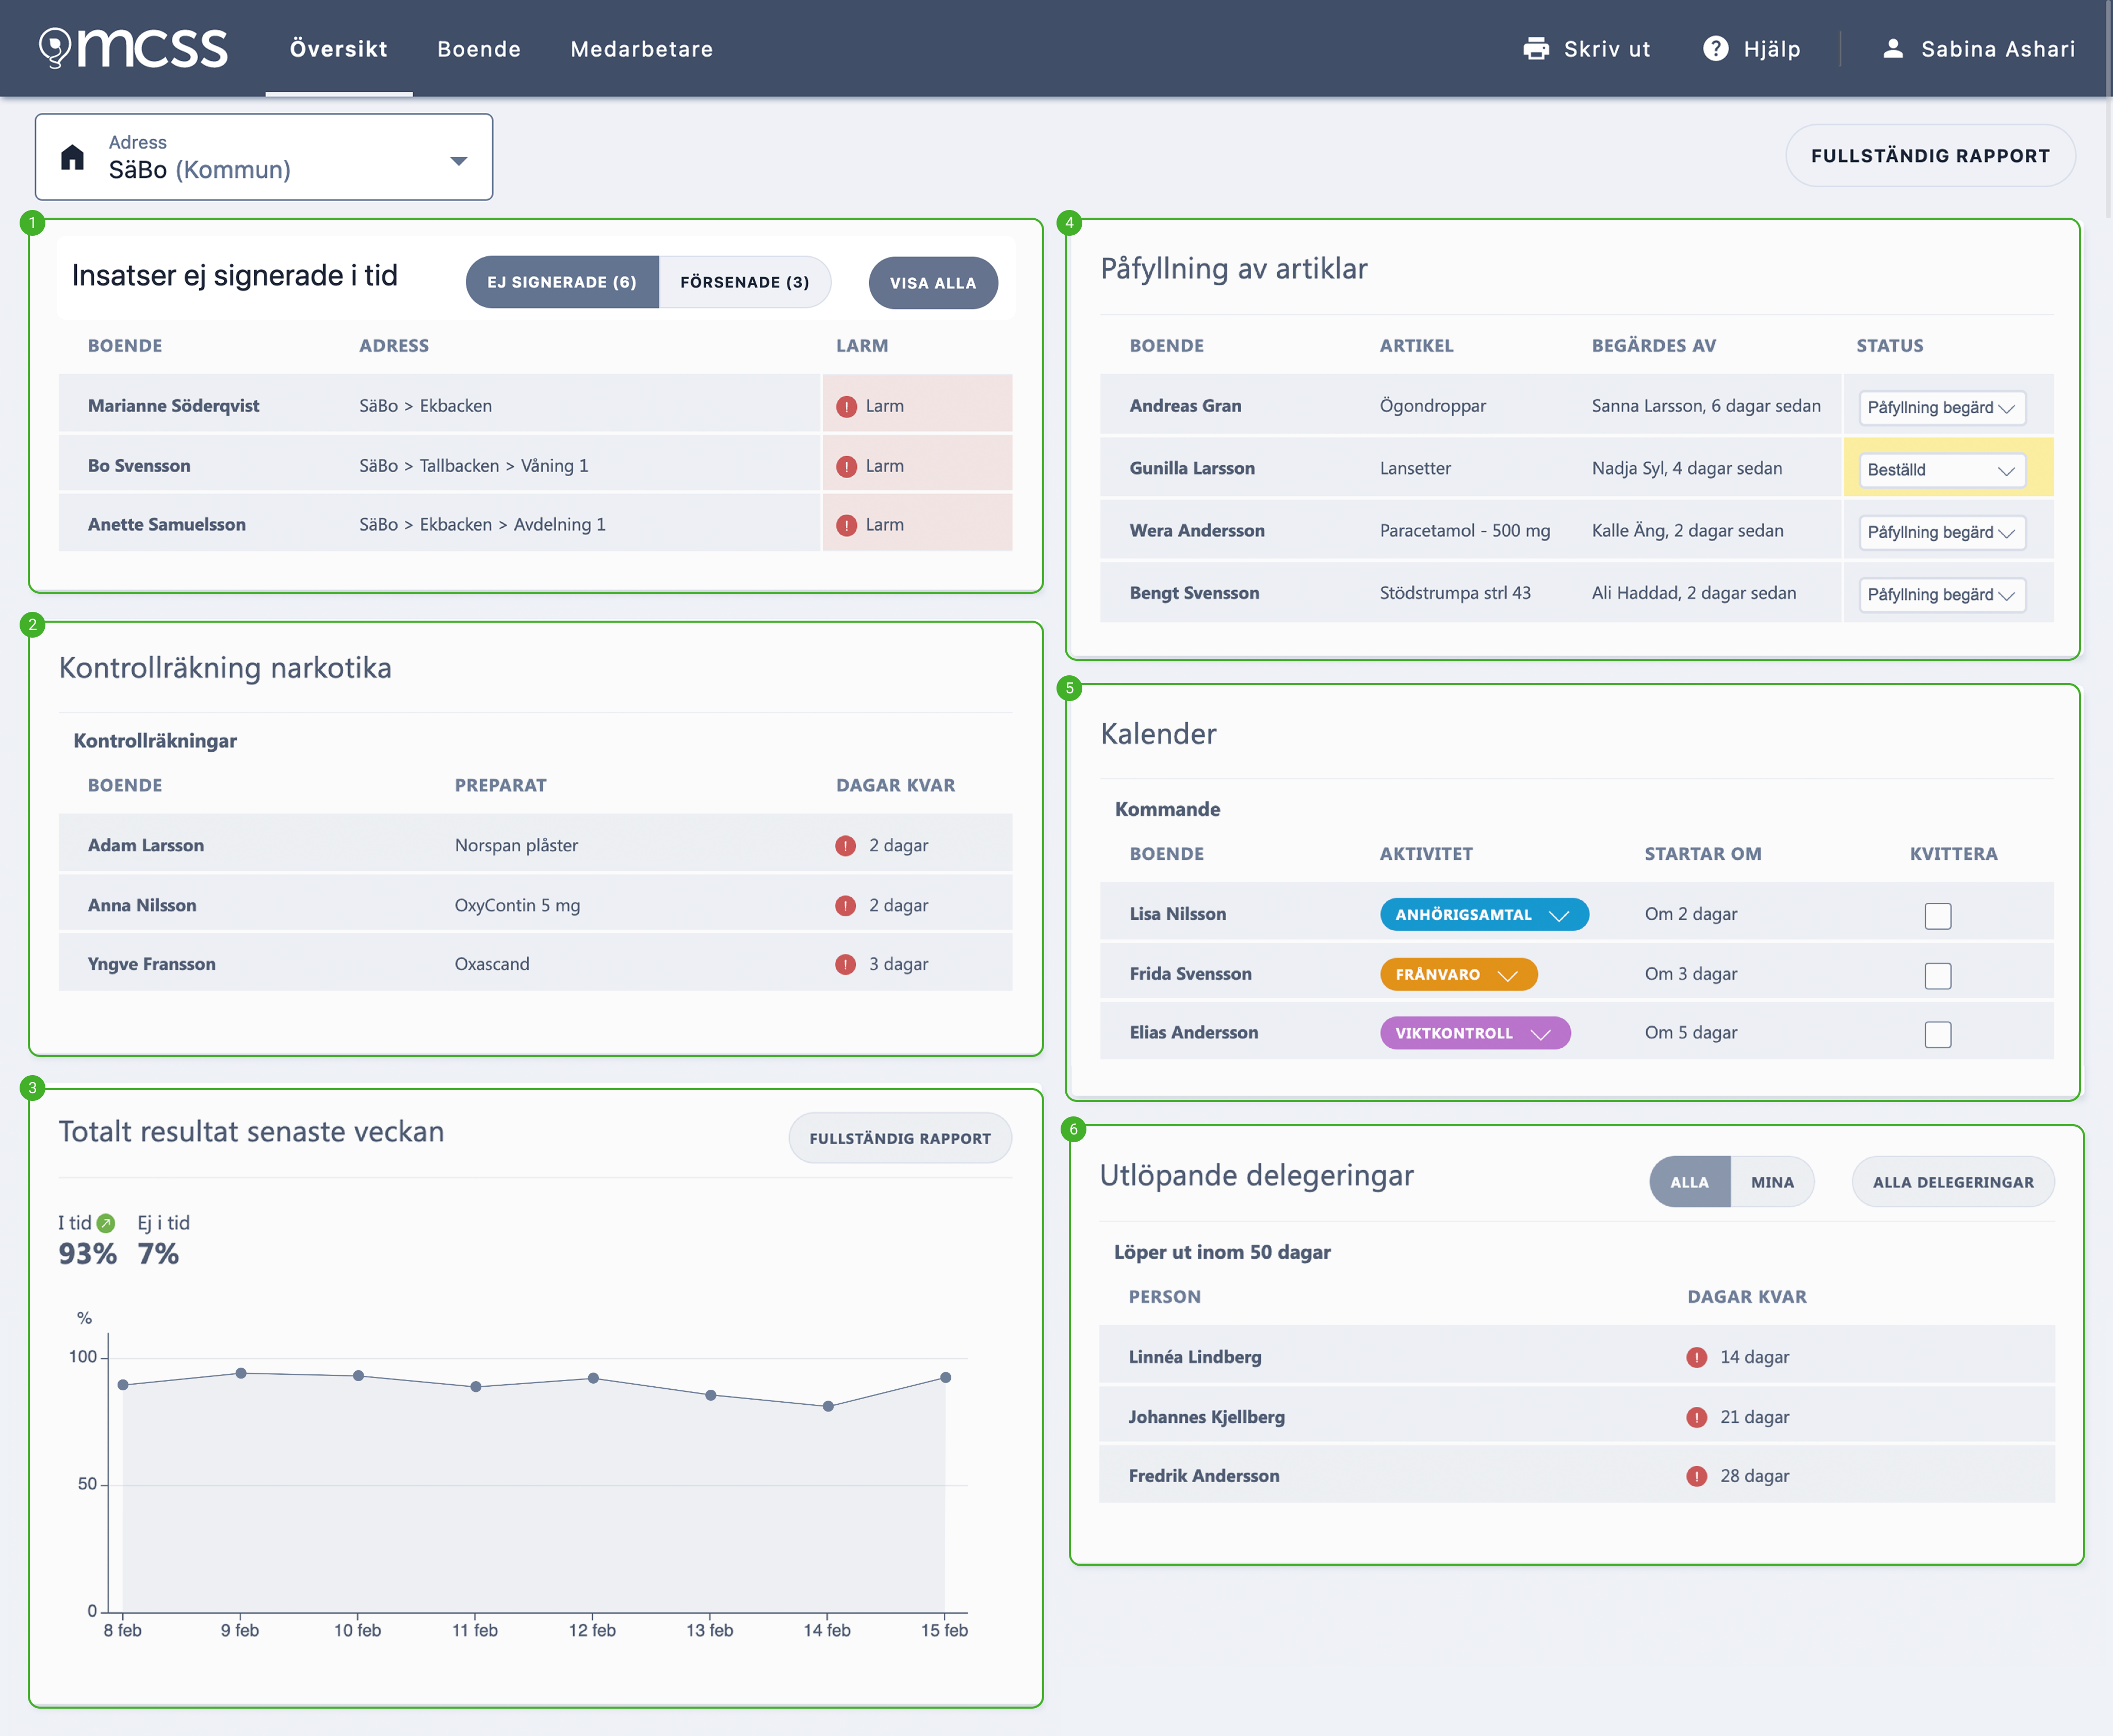
Task: Click the user profile icon for Sabina Ashari
Action: (x=1892, y=49)
